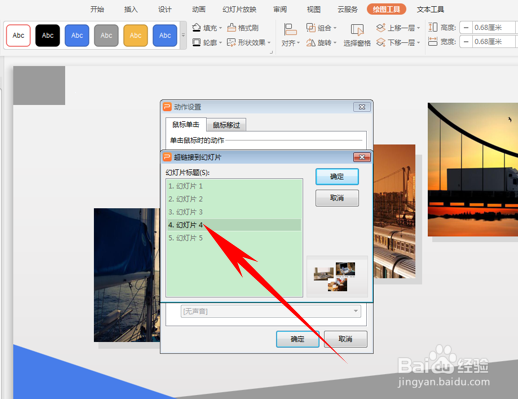Click 取消 in hyperlink-to-slide dialog

click(x=337, y=198)
